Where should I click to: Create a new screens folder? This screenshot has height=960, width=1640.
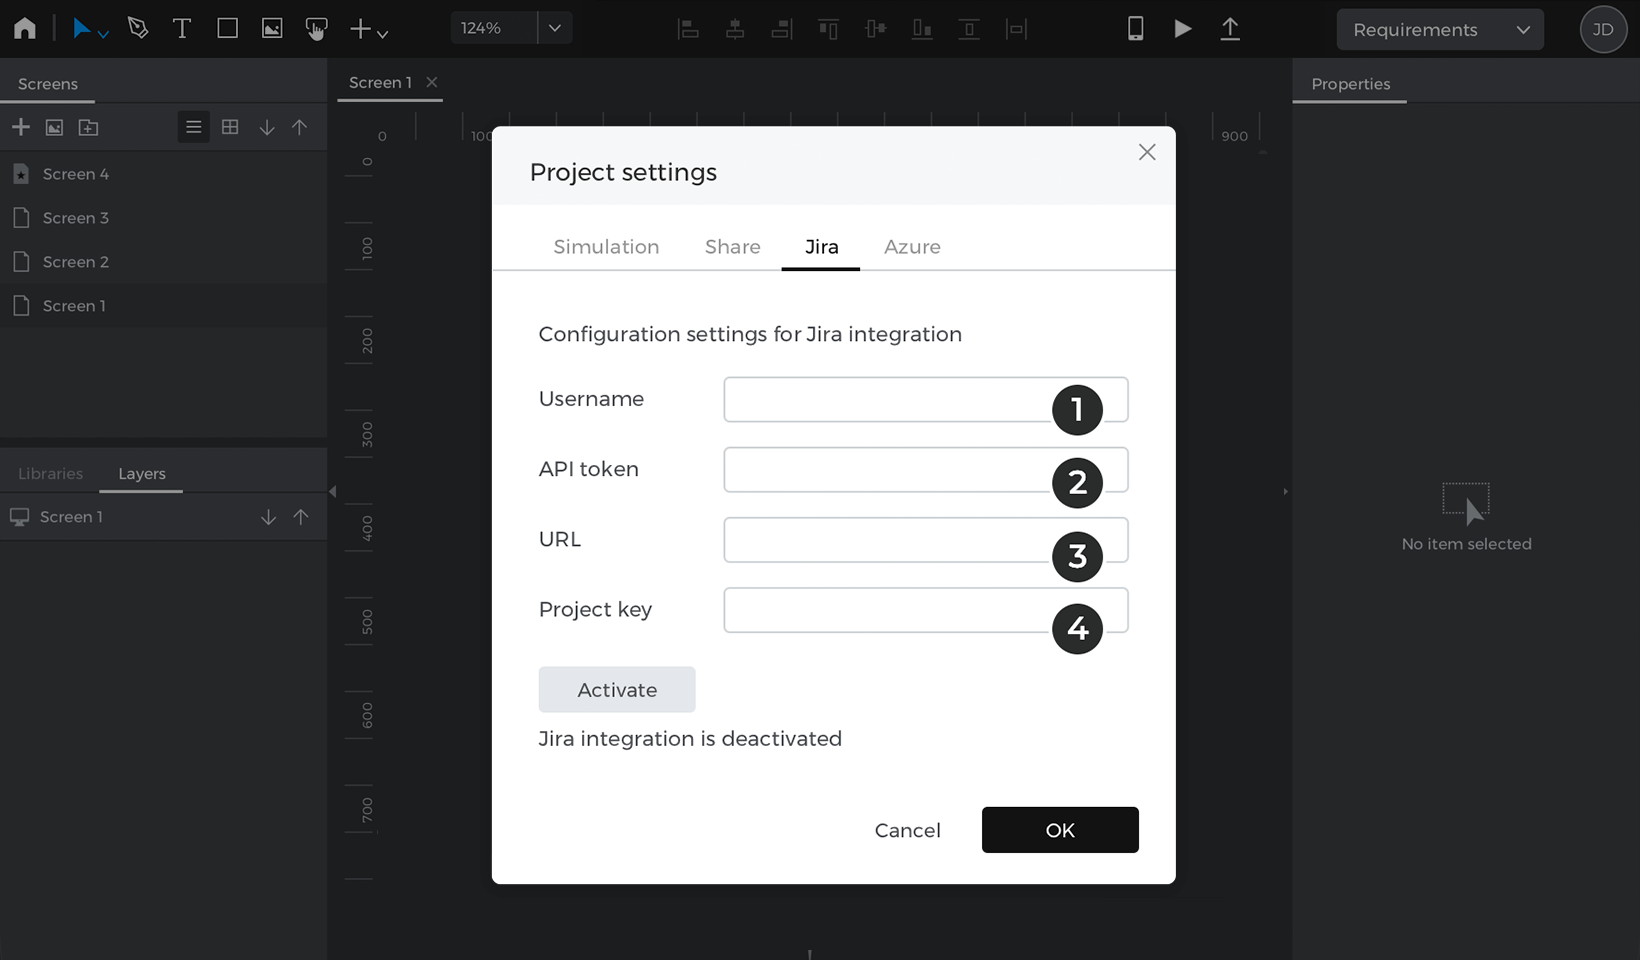[89, 127]
